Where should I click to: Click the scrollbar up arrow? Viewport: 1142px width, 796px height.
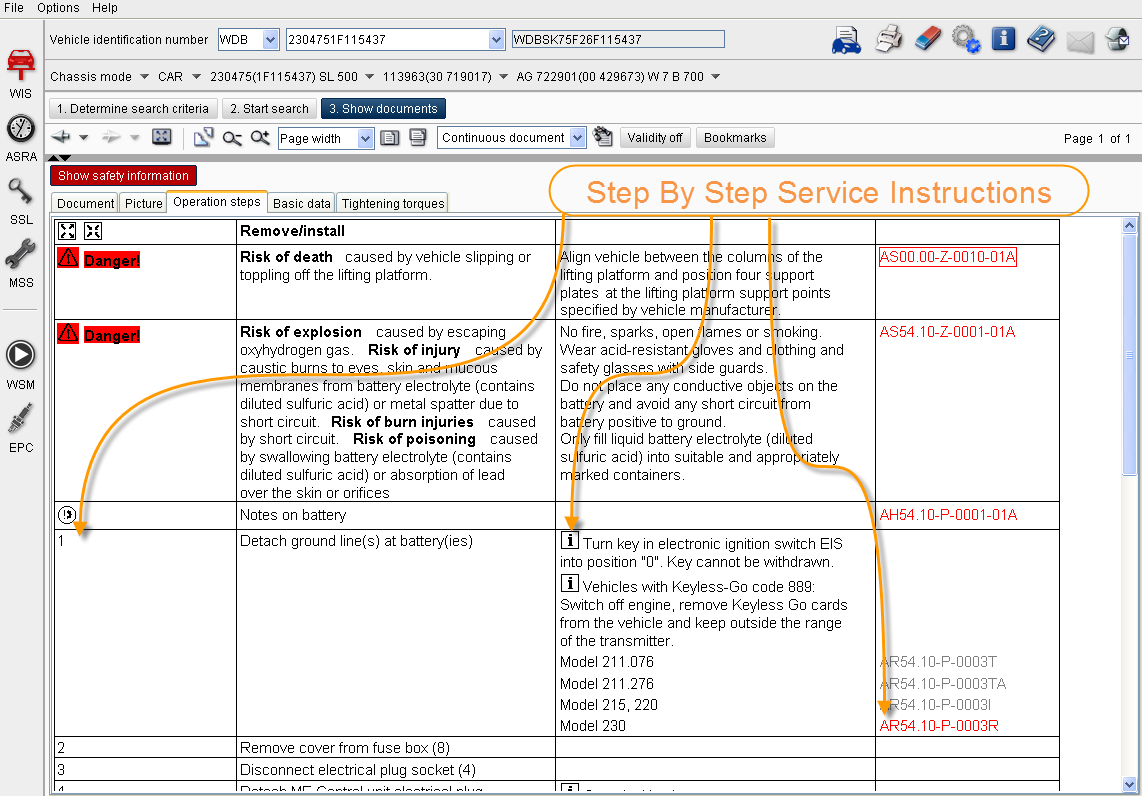[1130, 225]
